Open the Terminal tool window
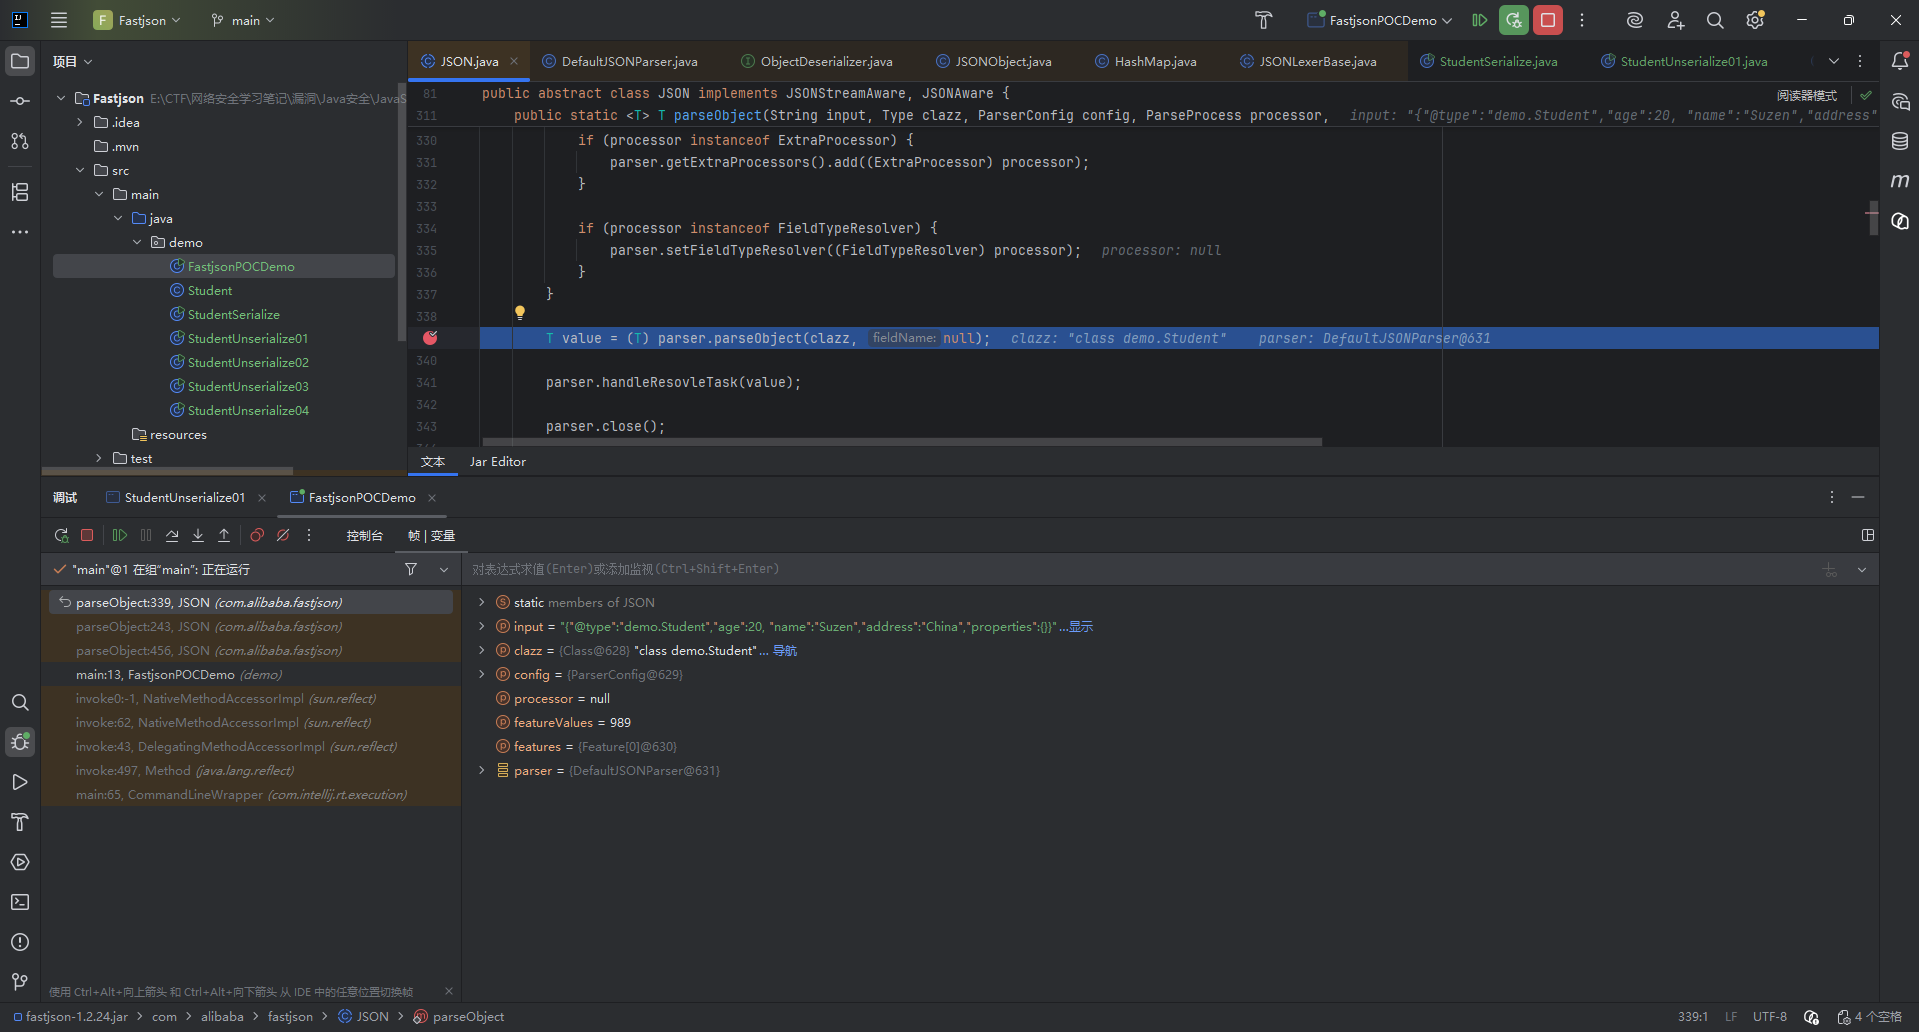Viewport: 1919px width, 1032px height. [x=20, y=902]
